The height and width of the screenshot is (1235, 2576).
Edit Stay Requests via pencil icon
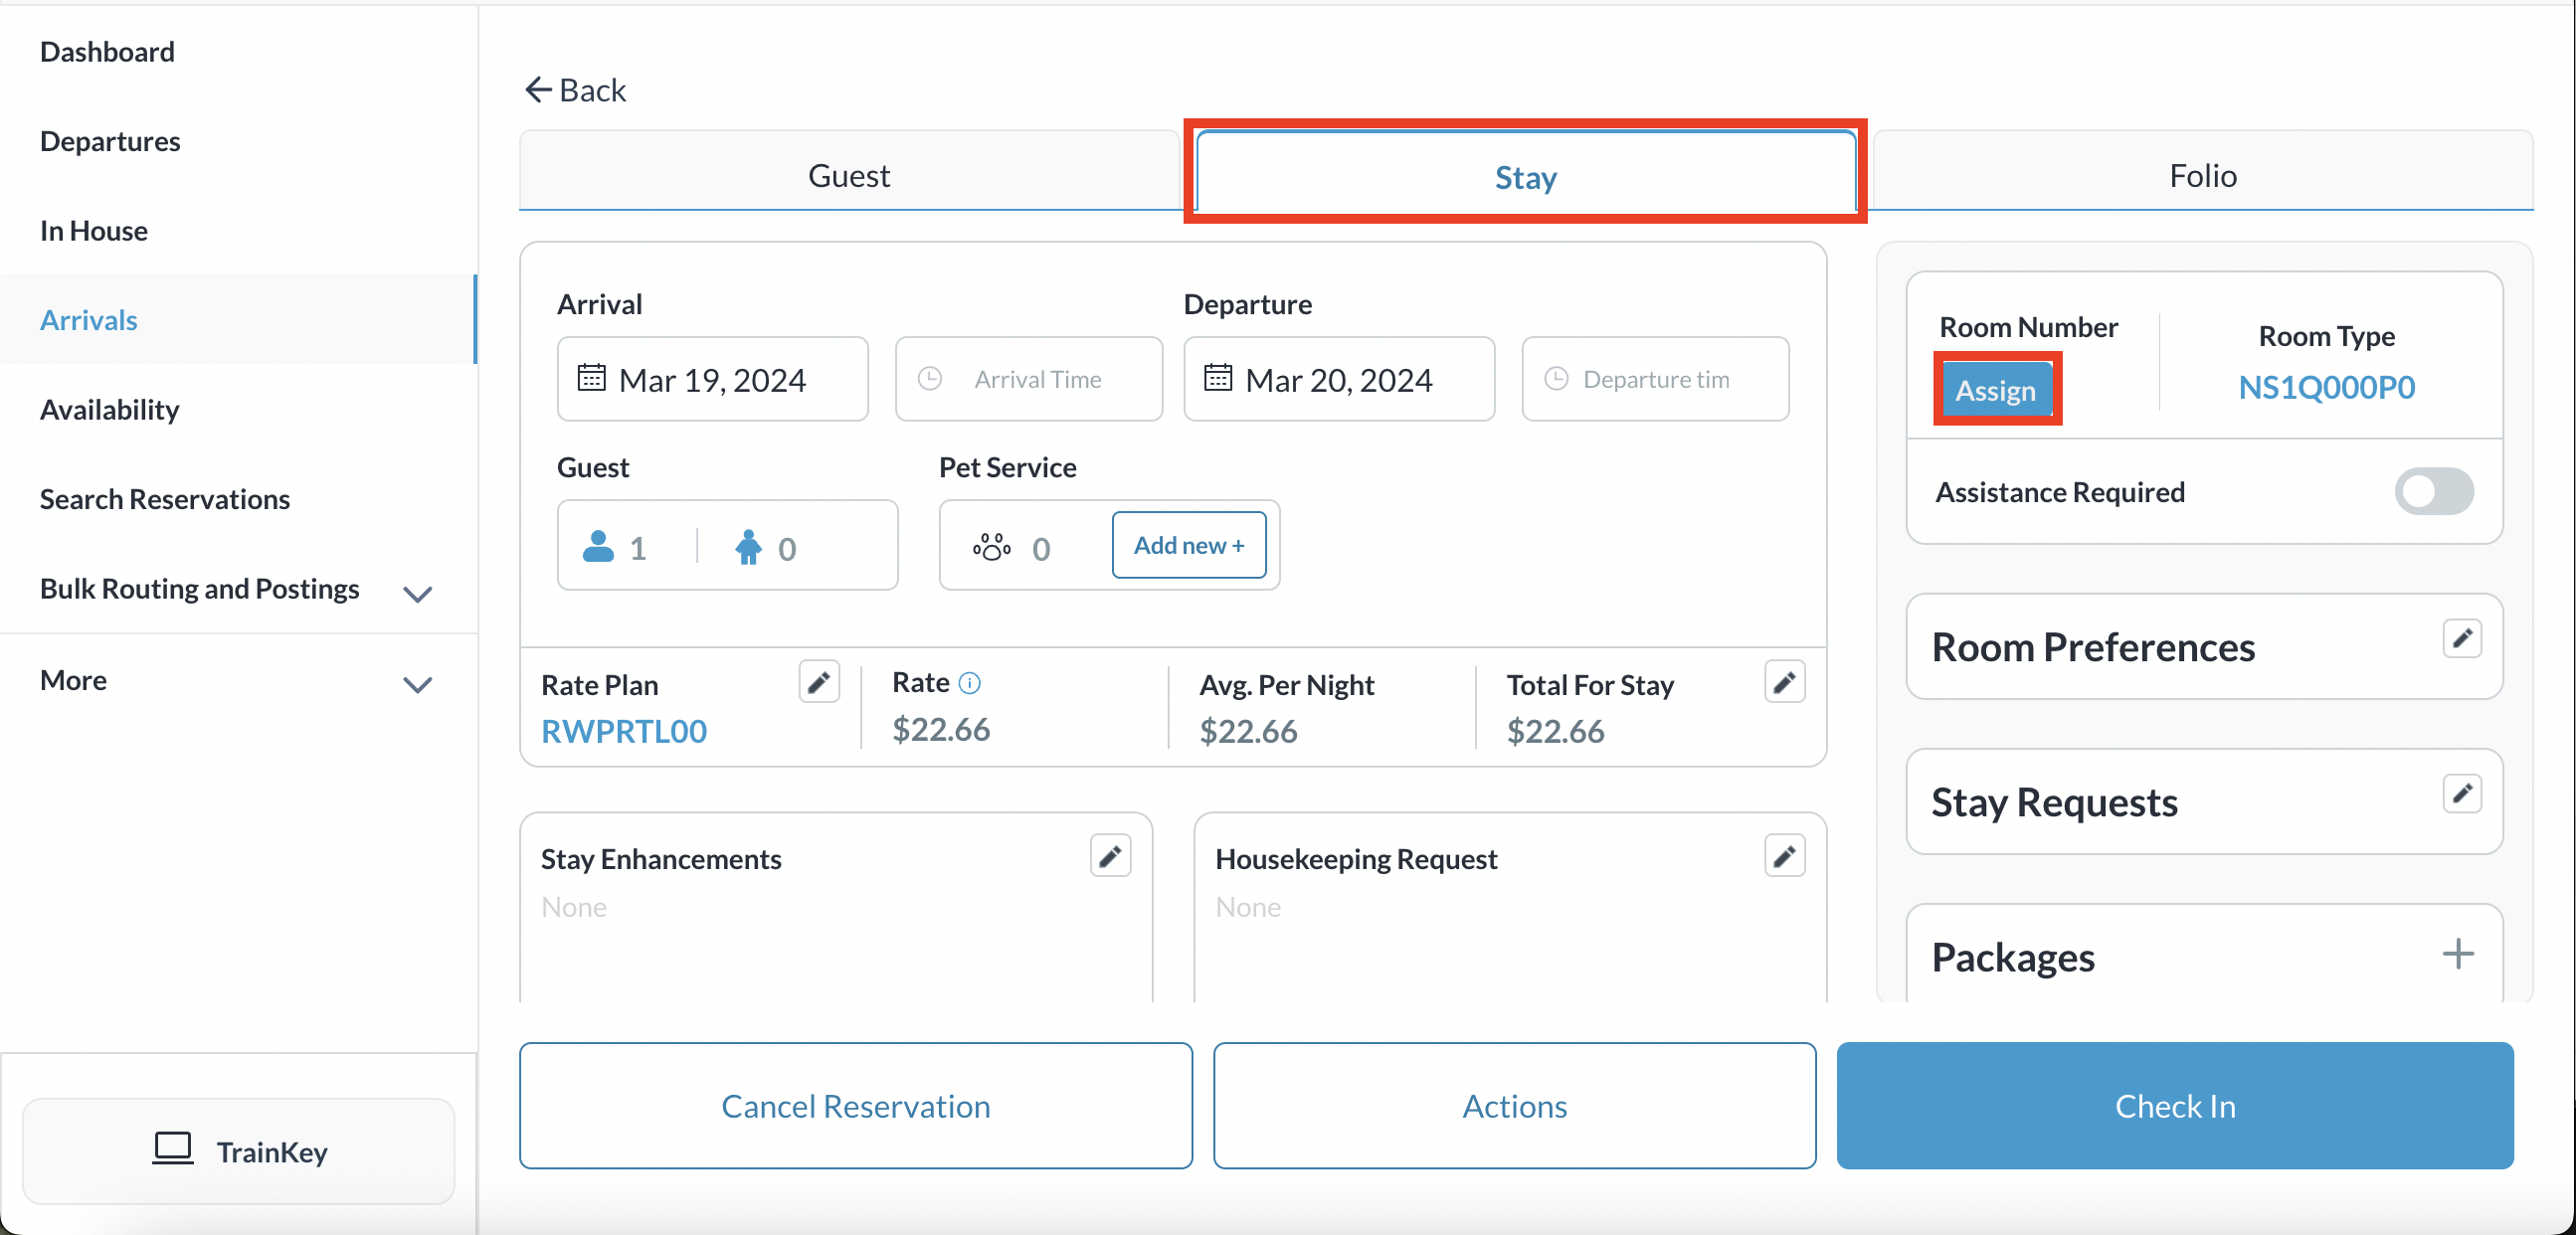2461,794
